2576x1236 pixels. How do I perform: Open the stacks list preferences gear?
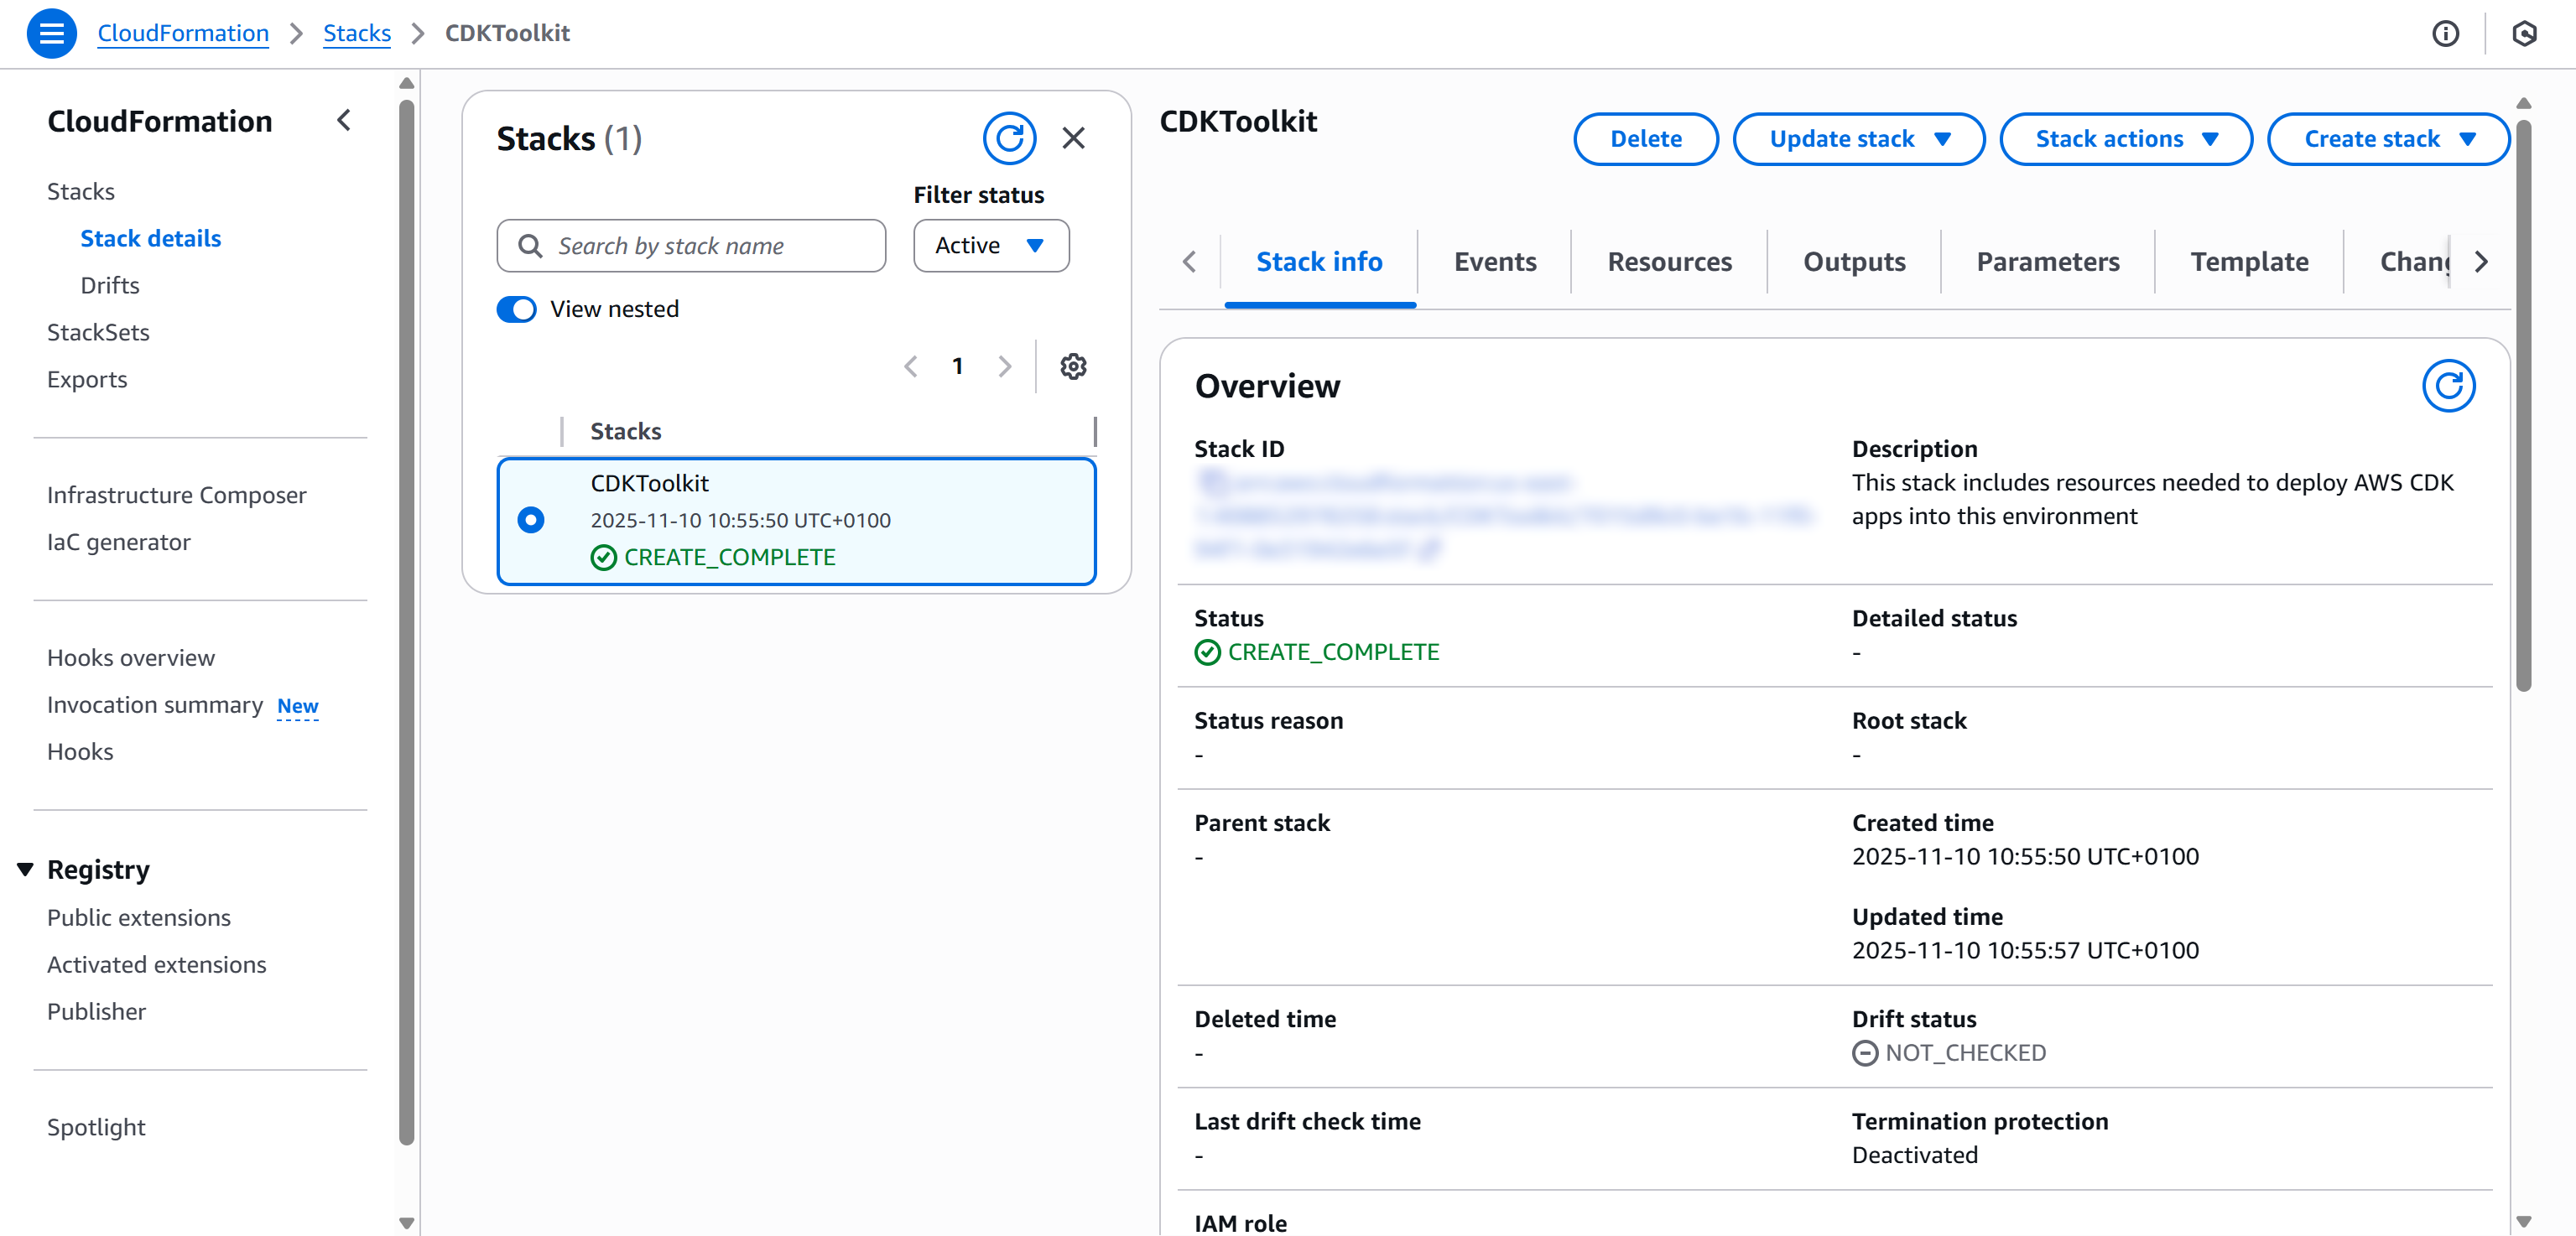[1073, 366]
